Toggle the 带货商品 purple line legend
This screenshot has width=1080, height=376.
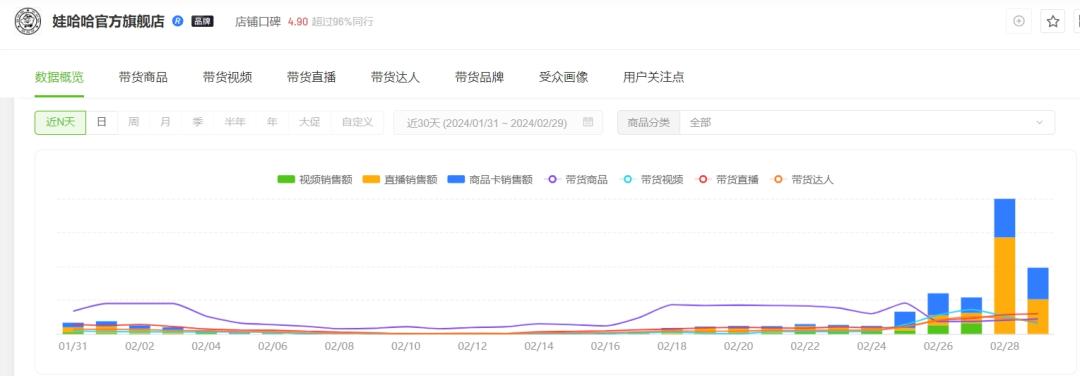click(577, 180)
